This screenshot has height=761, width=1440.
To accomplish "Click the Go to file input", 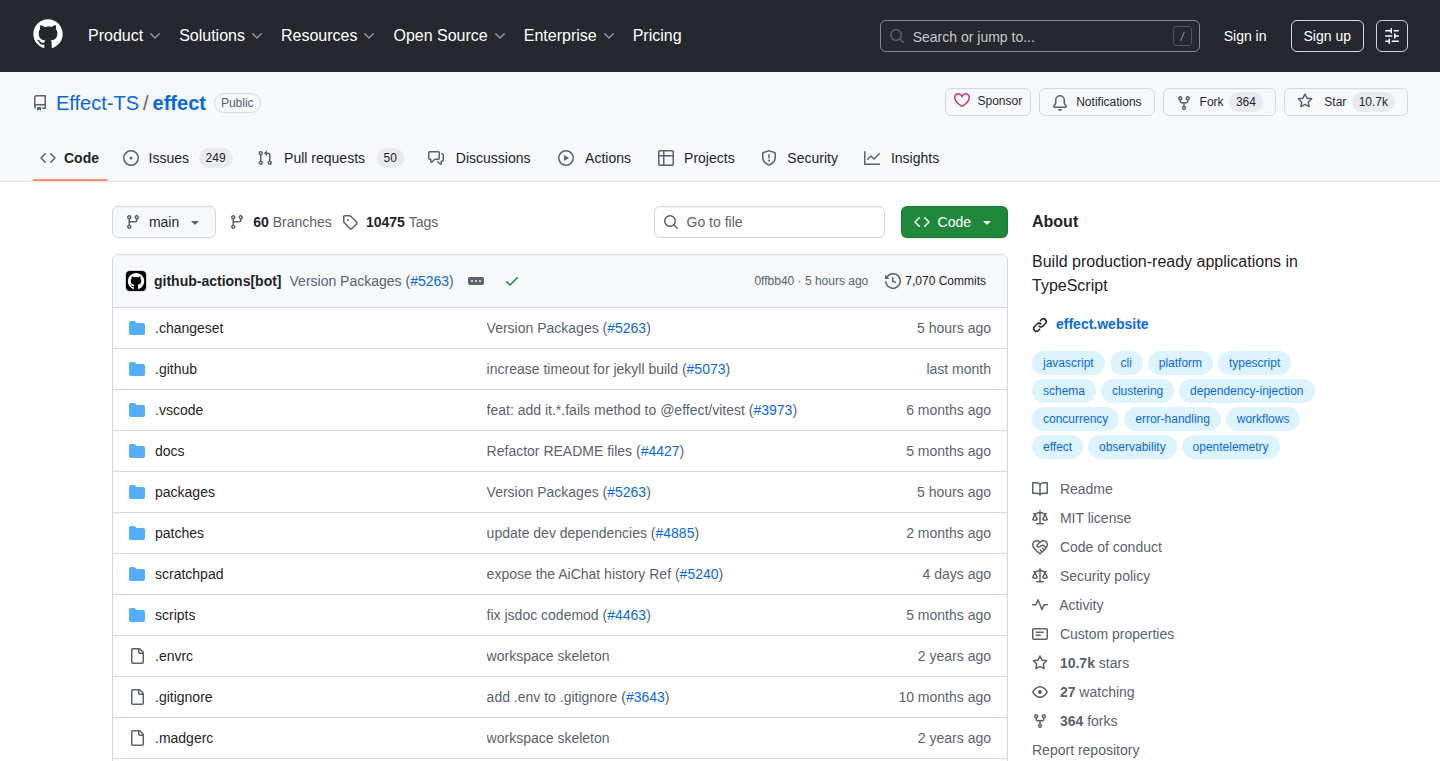I will click(770, 222).
